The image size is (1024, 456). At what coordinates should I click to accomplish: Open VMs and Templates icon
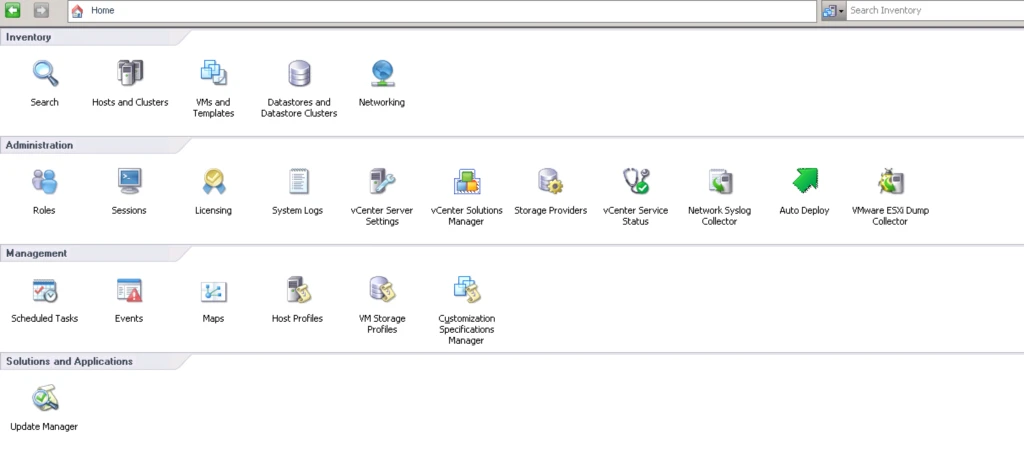pyautogui.click(x=214, y=74)
